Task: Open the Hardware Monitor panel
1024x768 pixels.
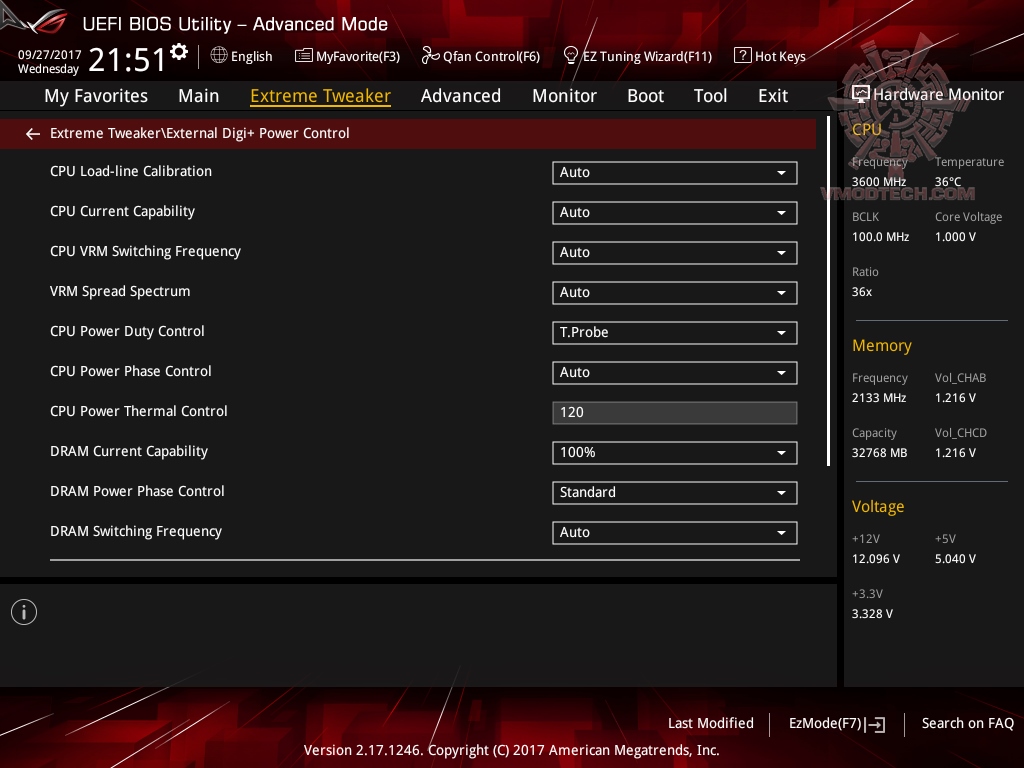Action: (927, 93)
